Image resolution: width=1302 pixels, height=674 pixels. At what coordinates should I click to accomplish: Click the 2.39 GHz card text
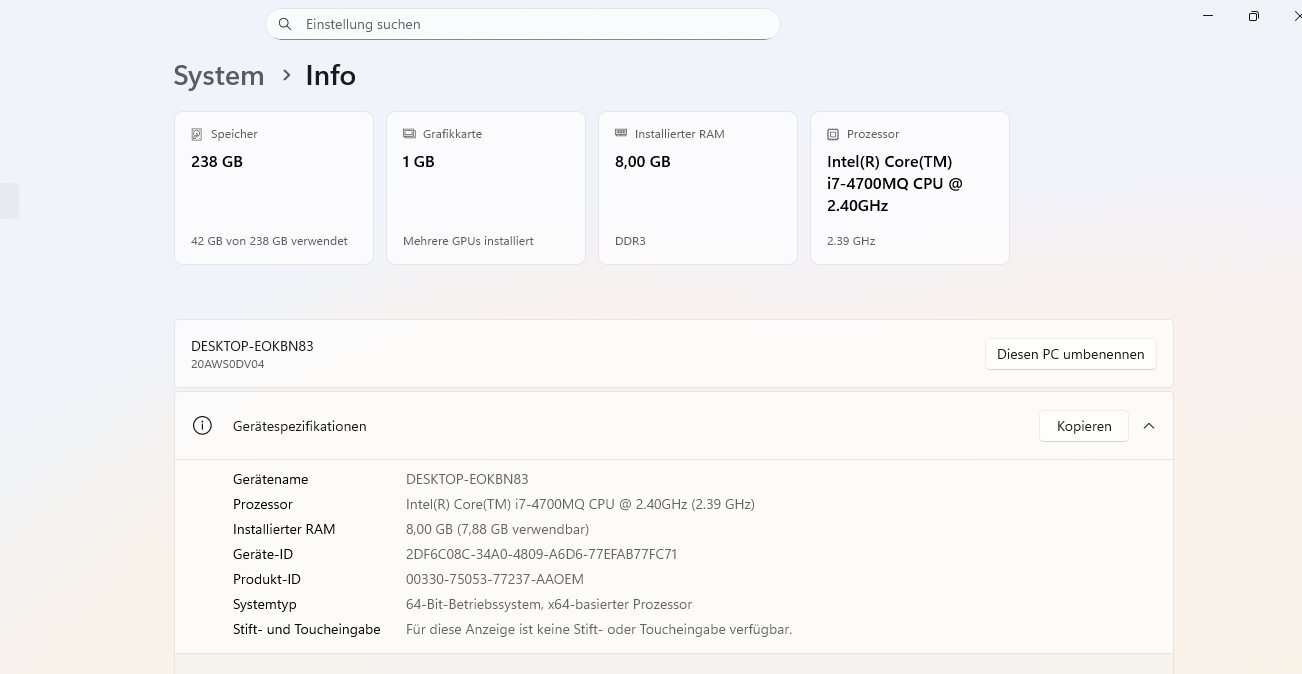point(851,241)
